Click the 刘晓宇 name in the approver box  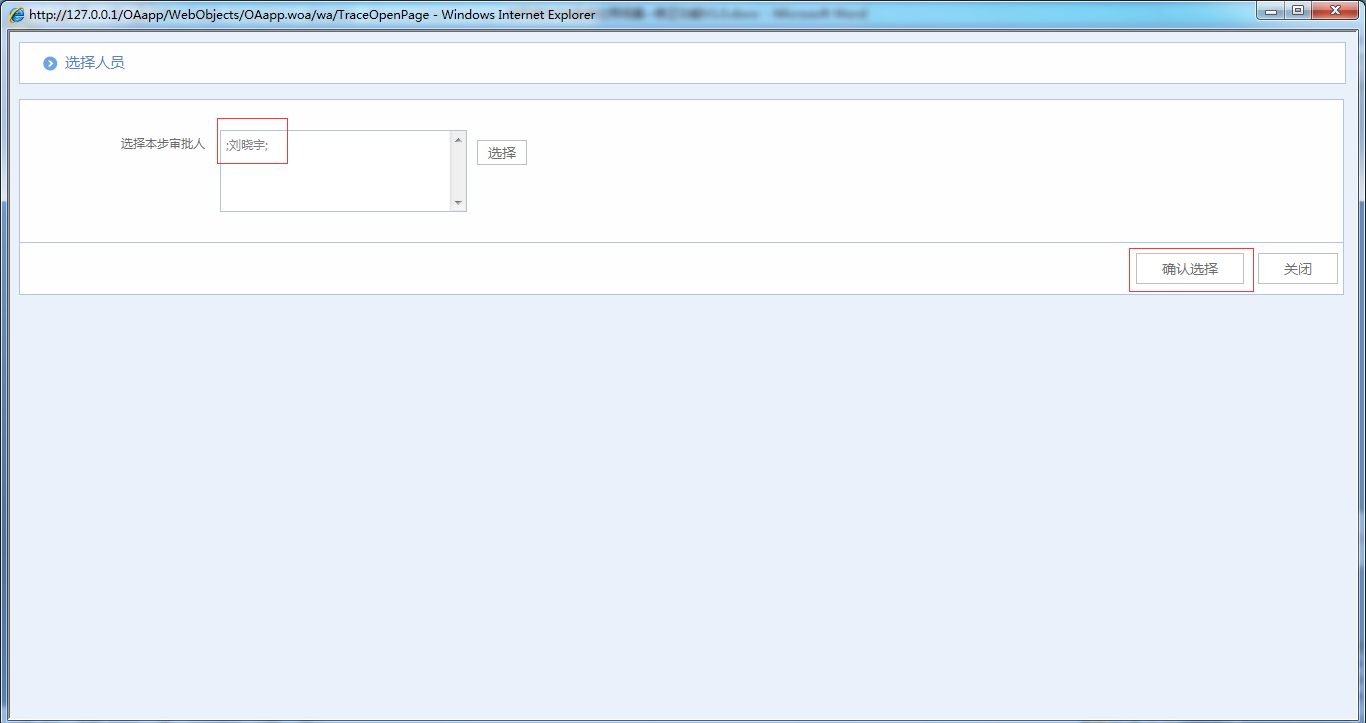[x=247, y=146]
